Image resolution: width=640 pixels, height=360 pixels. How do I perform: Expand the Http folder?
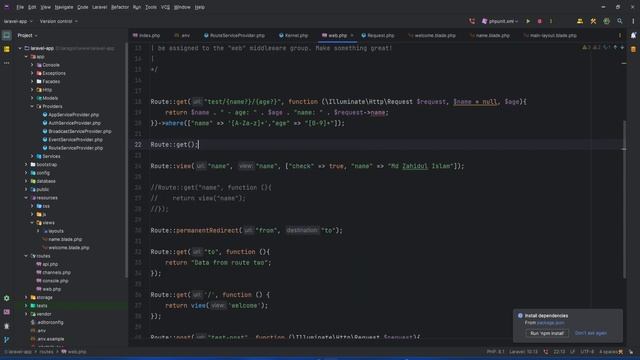point(32,90)
